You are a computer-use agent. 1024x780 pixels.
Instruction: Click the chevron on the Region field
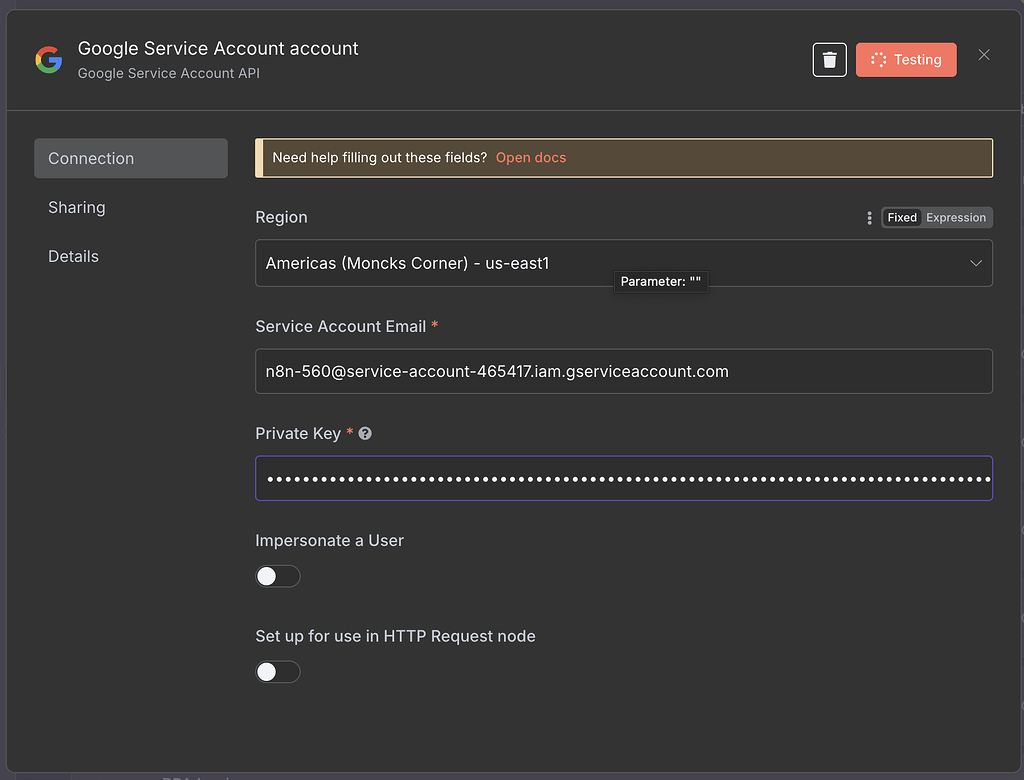(976, 263)
